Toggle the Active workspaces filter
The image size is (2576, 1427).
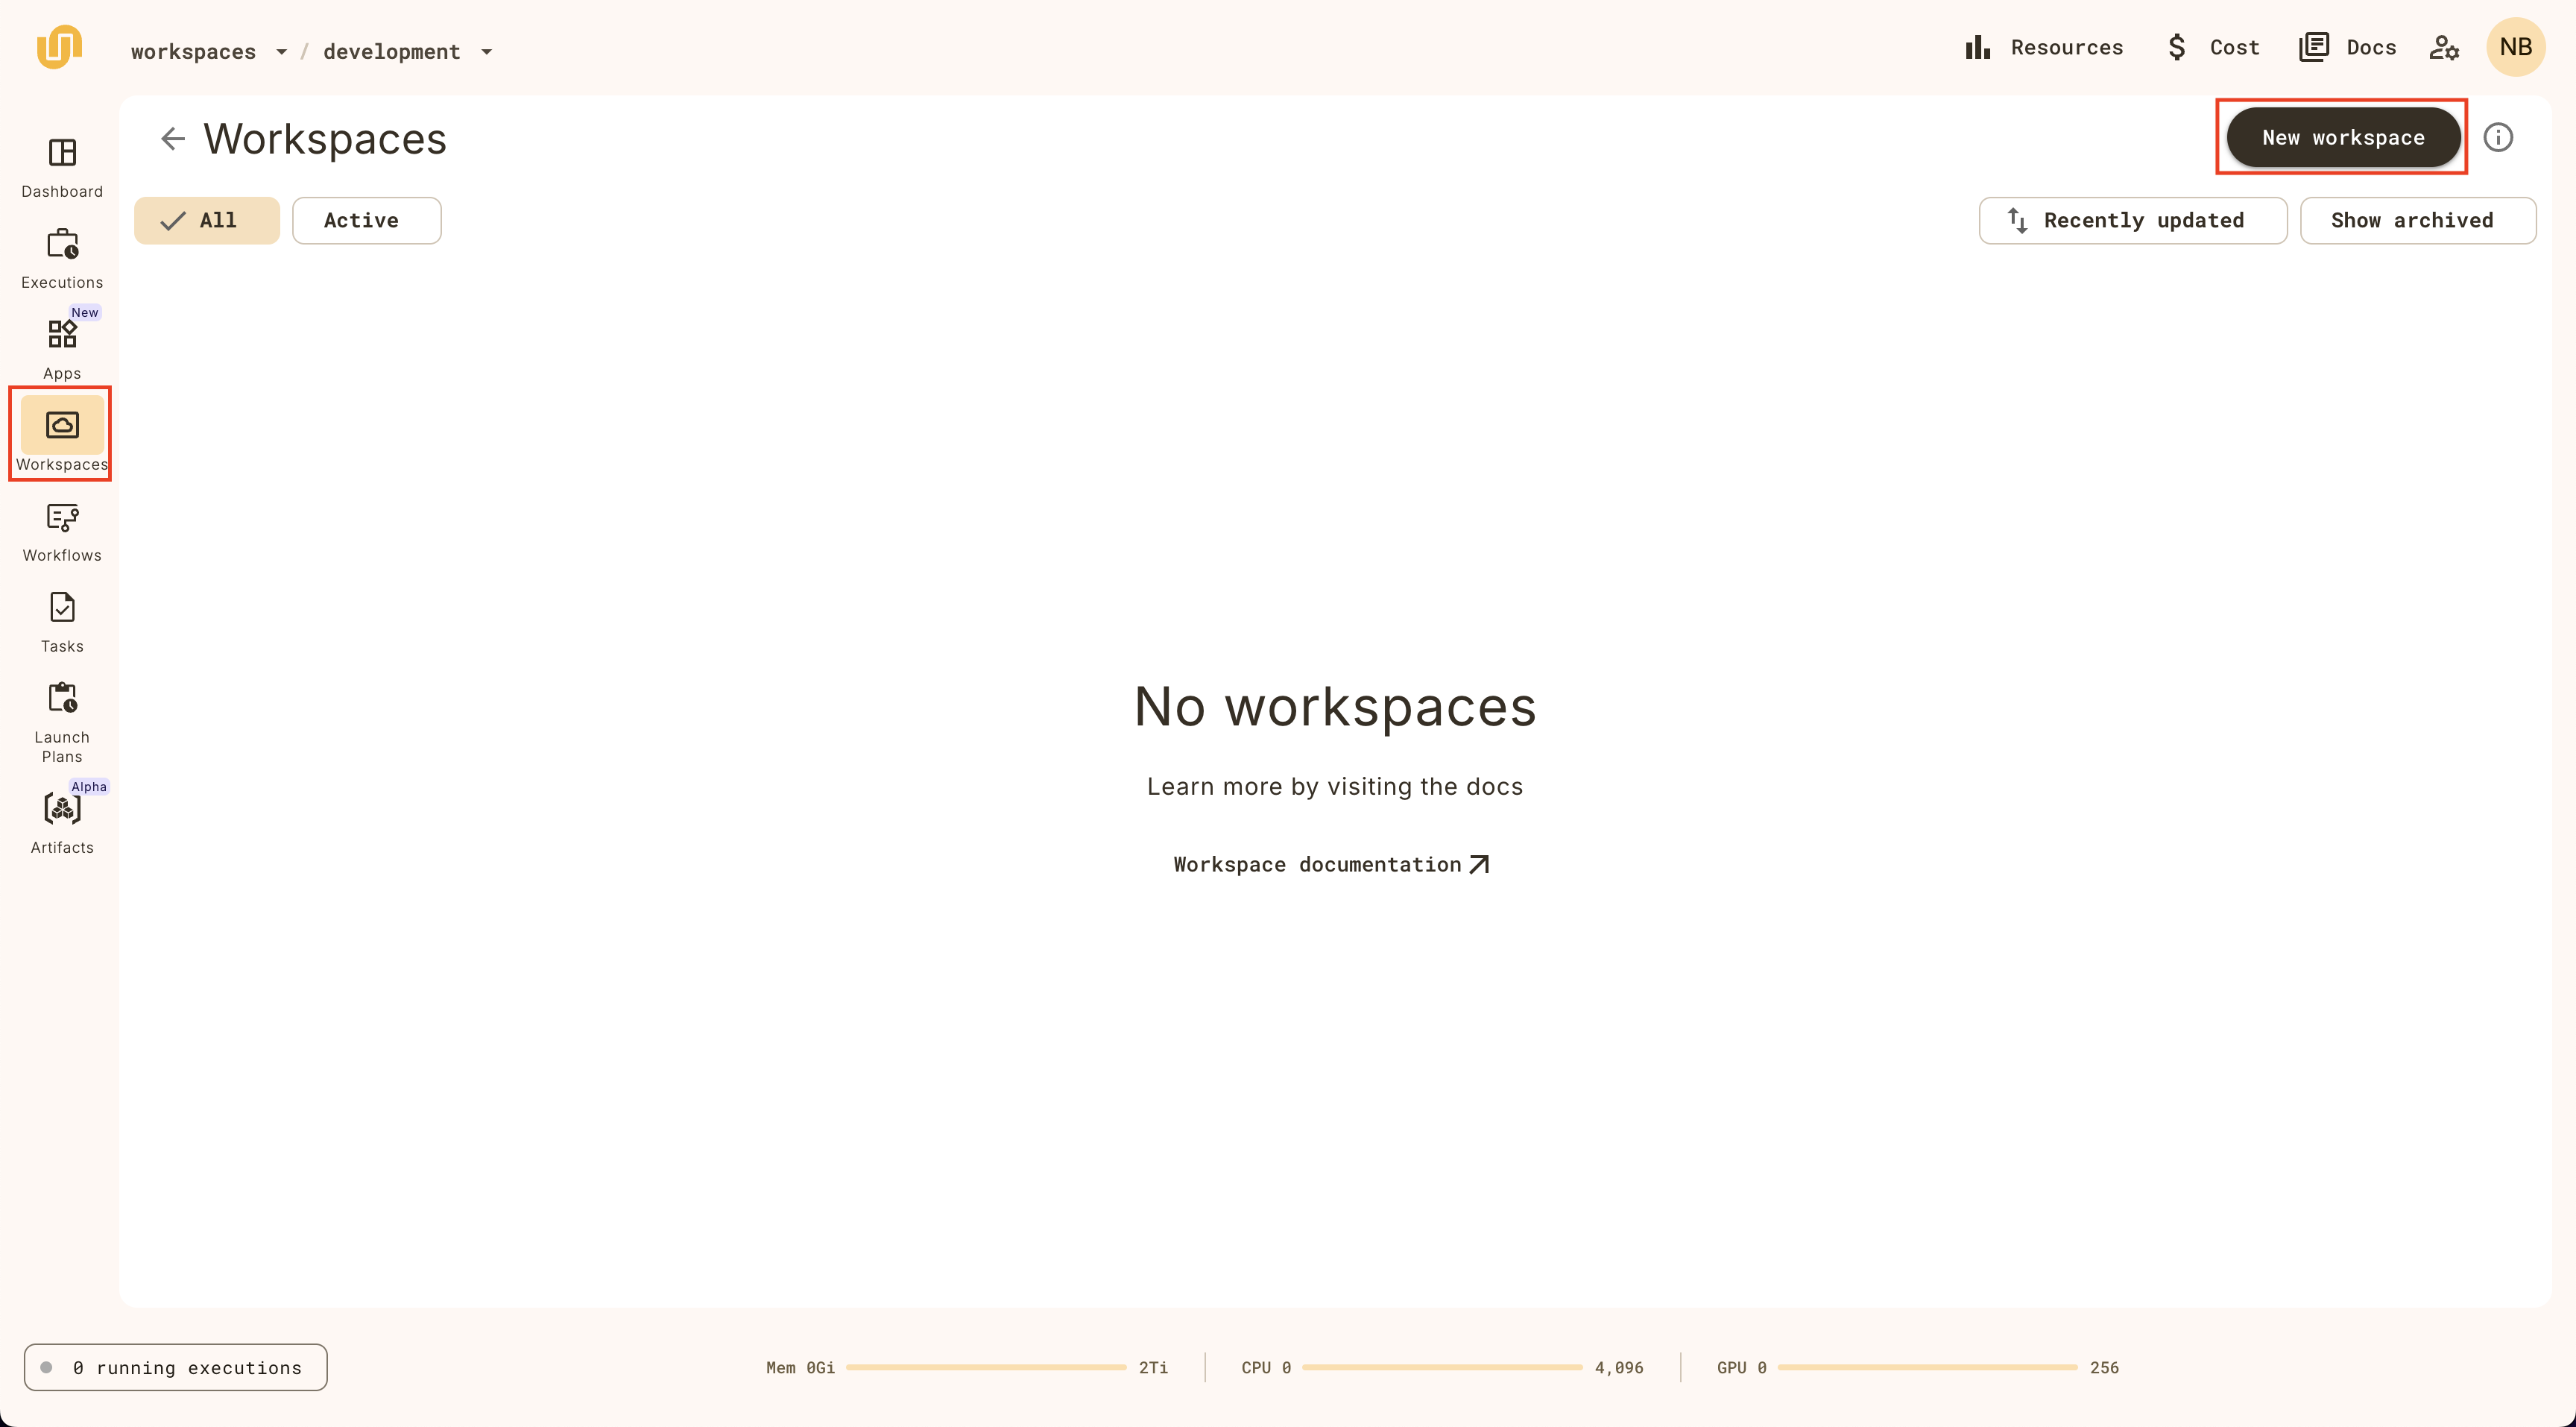tap(362, 220)
